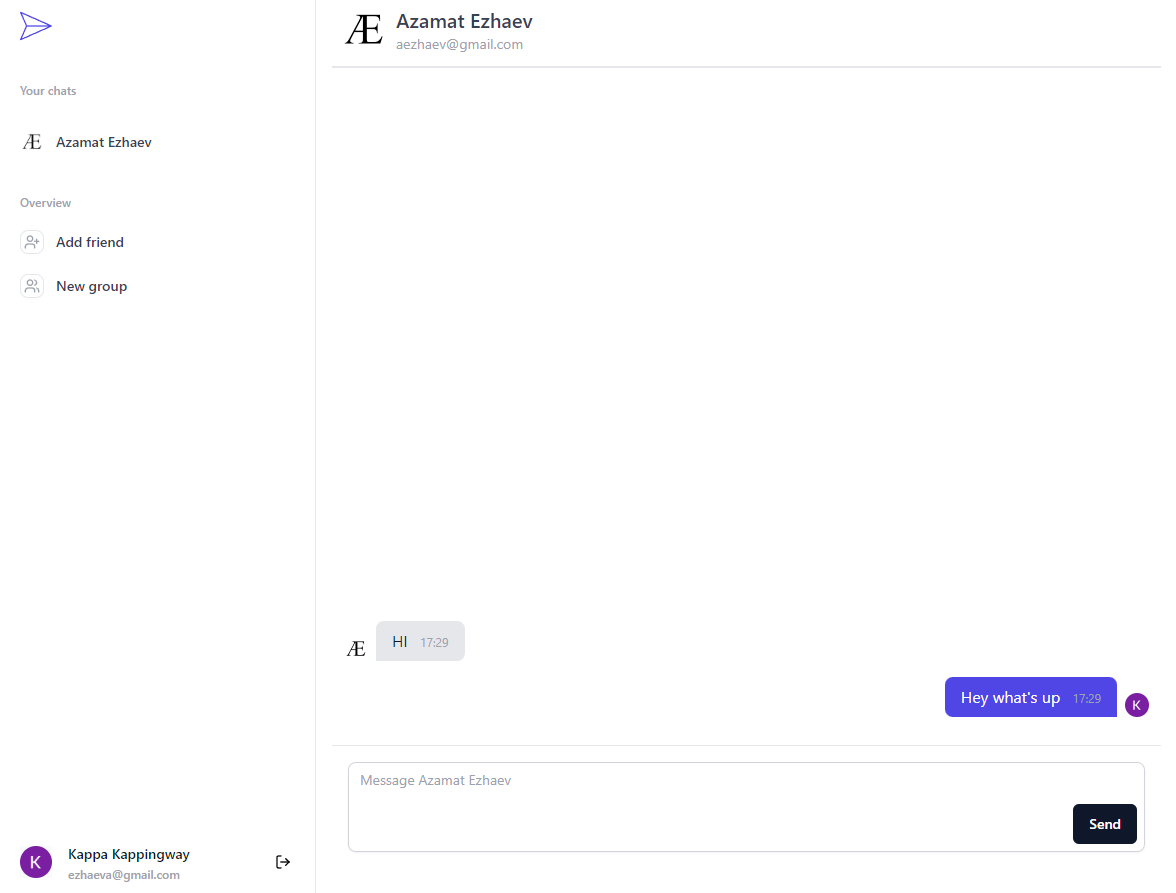1176x893 pixels.
Task: Click Azamat Ezhaev's name in the chat header
Action: click(464, 20)
